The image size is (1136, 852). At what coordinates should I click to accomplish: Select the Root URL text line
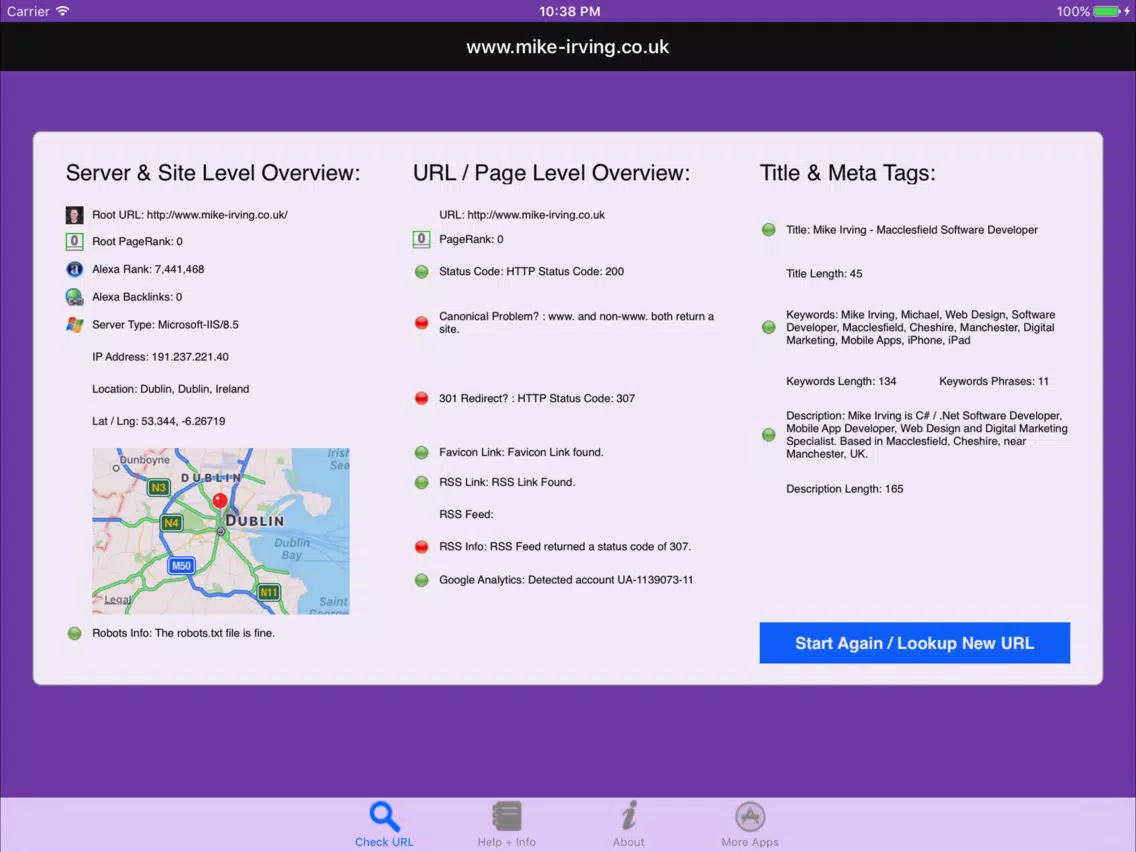tap(190, 214)
